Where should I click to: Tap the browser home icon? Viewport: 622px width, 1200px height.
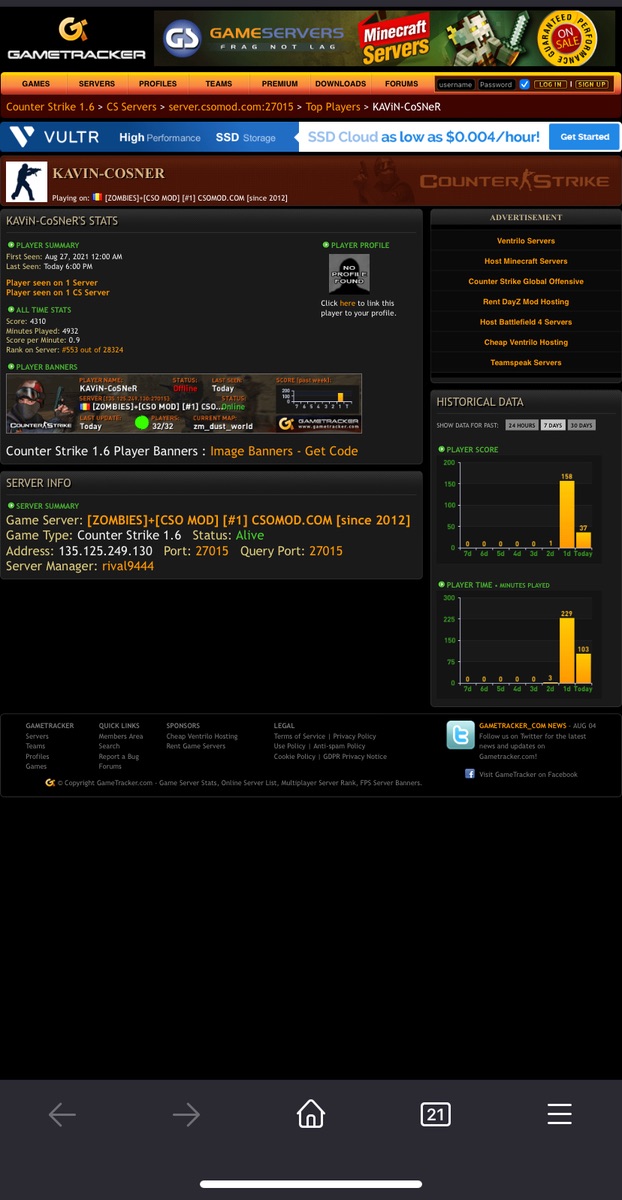(311, 1114)
